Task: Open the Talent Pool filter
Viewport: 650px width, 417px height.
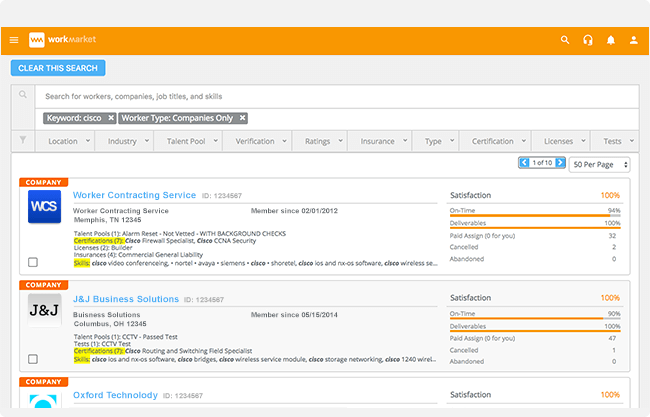Action: pyautogui.click(x=188, y=141)
